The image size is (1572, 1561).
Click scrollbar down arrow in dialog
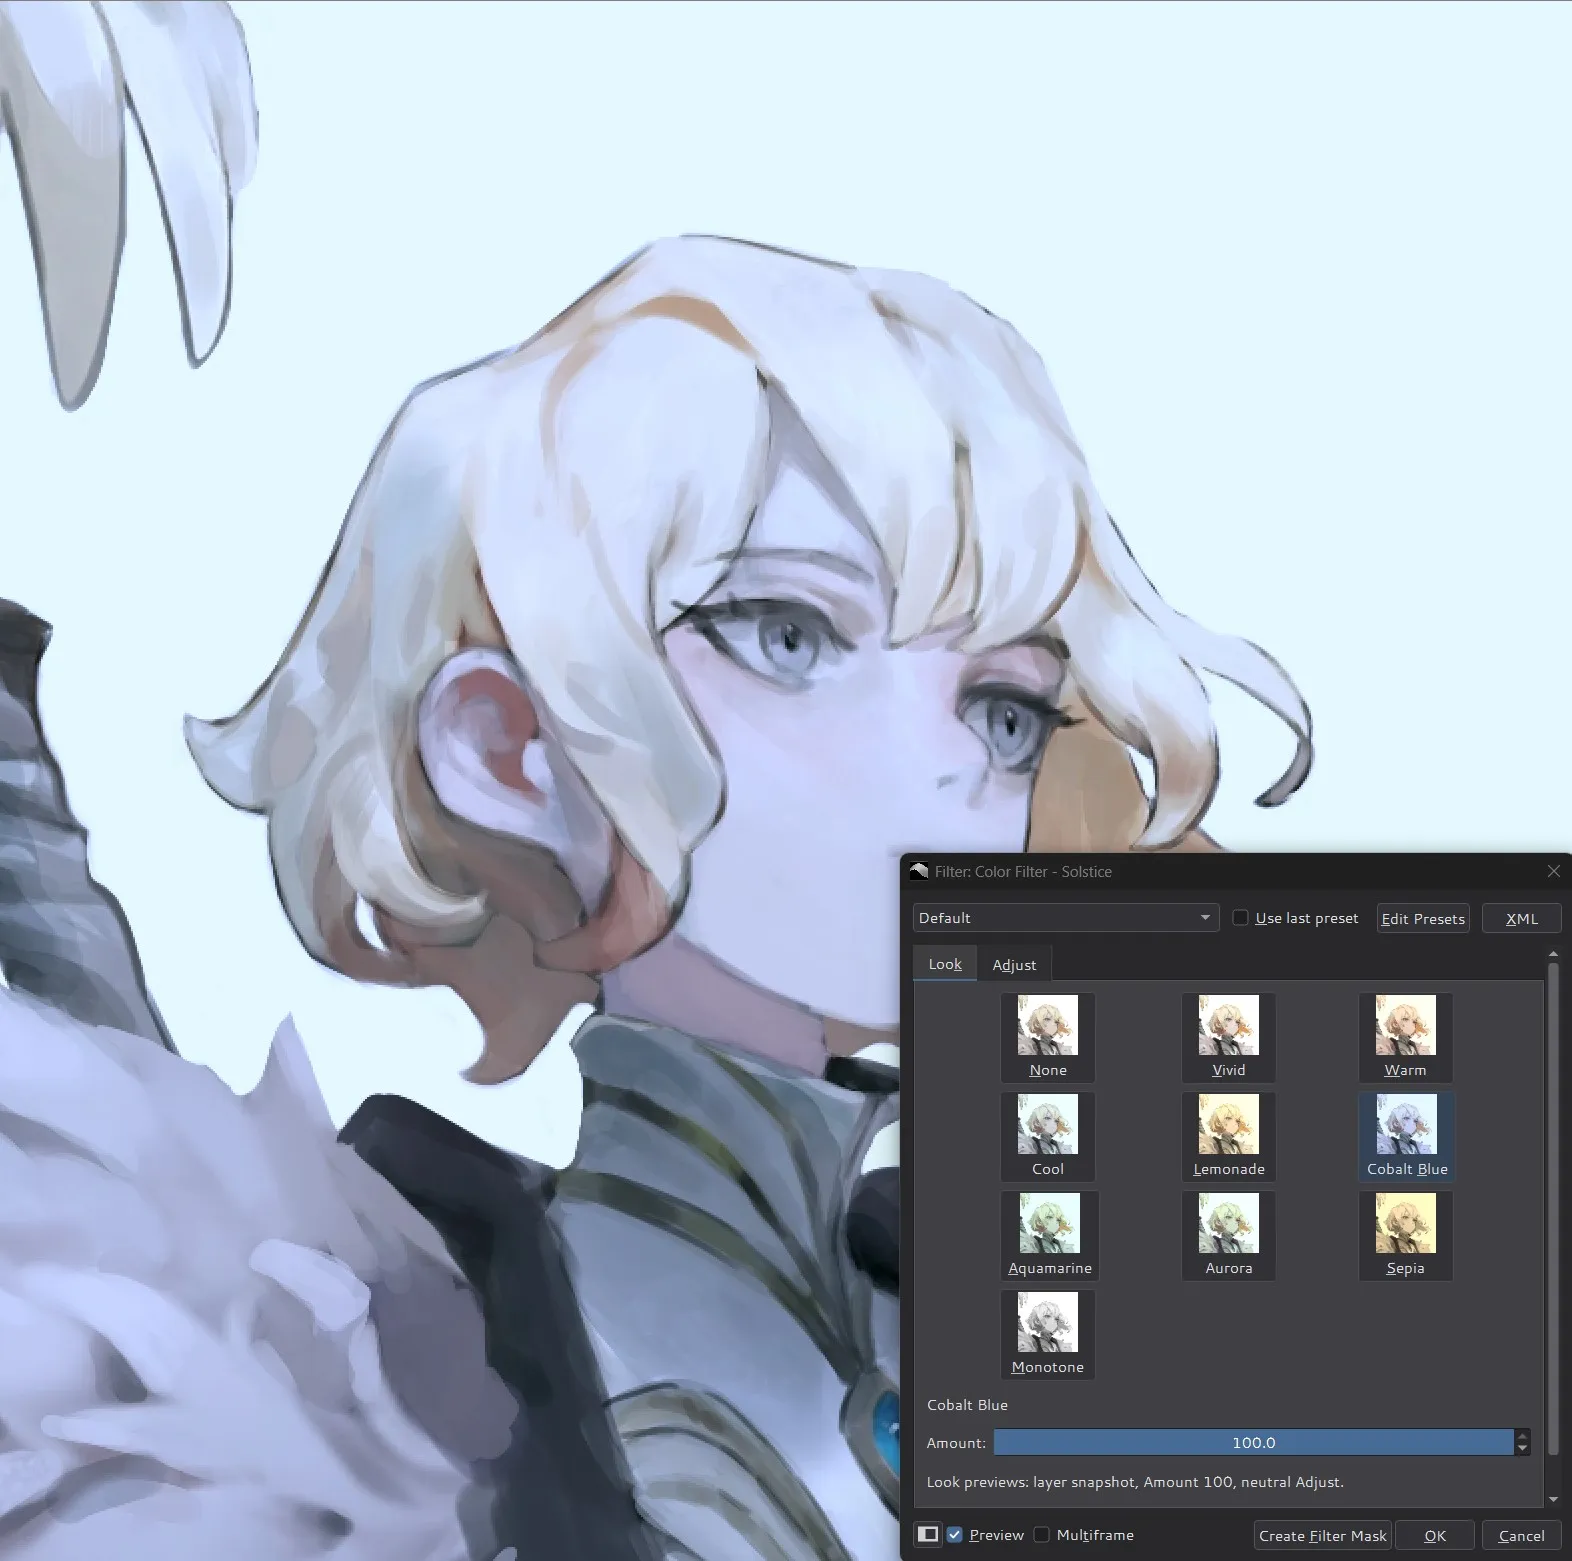1553,1499
